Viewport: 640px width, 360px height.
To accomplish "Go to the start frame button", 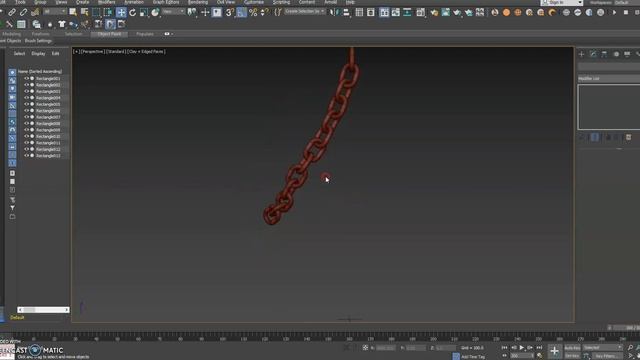I will point(504,348).
